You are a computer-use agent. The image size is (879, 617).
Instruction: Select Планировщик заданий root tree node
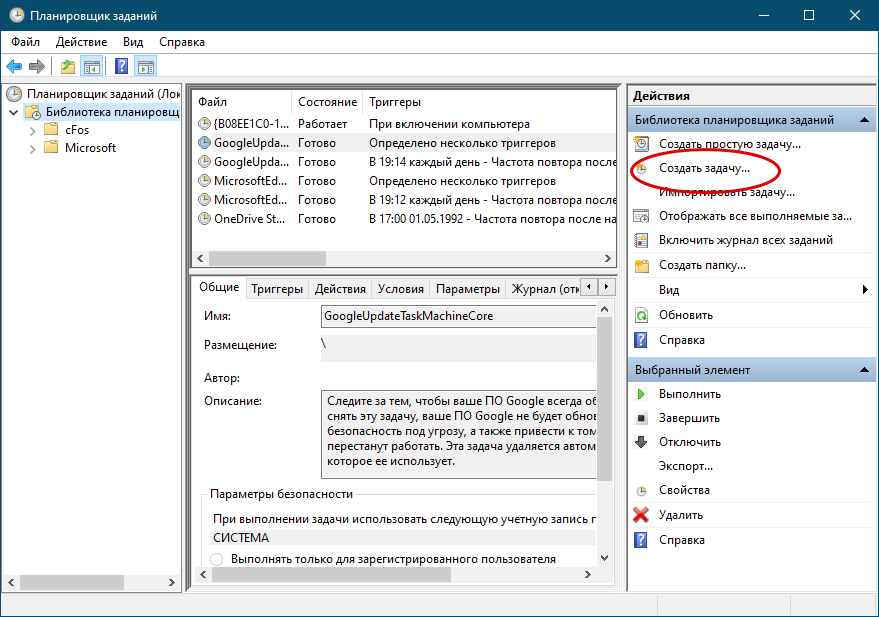pos(103,94)
